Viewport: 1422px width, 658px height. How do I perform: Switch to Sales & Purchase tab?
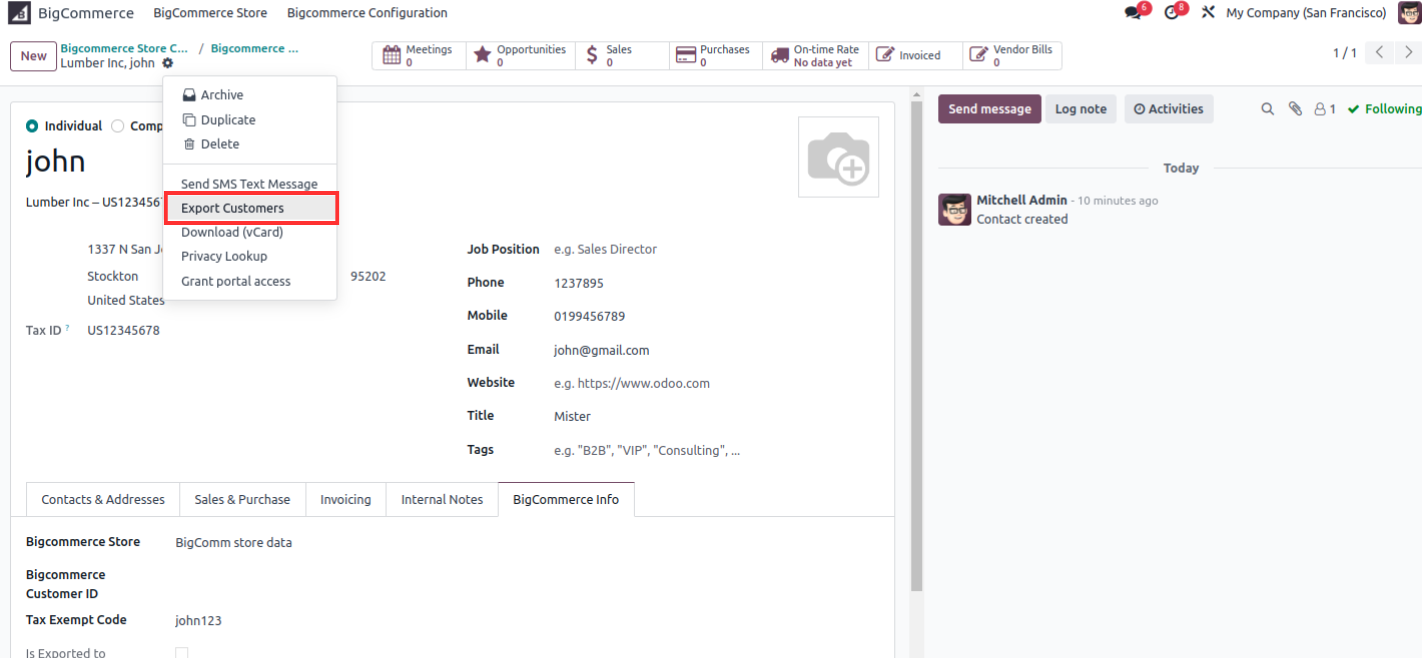click(x=242, y=499)
